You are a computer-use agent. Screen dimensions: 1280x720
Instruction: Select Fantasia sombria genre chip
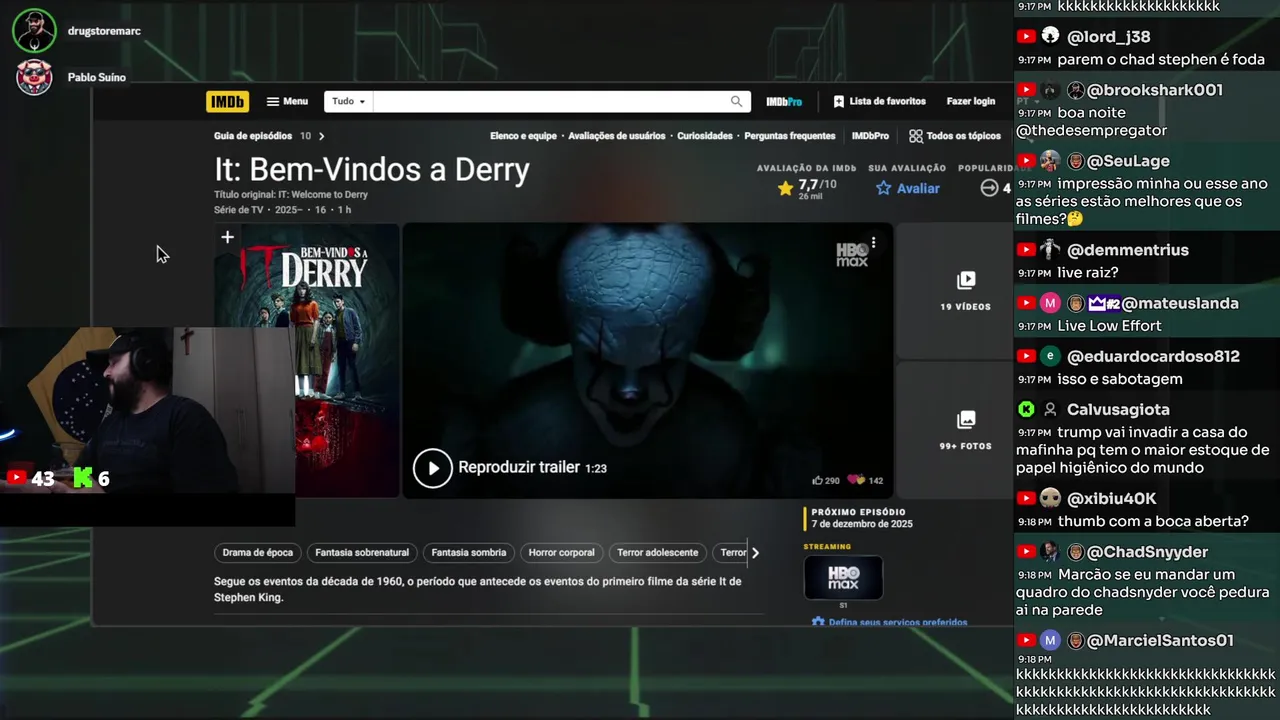click(469, 552)
